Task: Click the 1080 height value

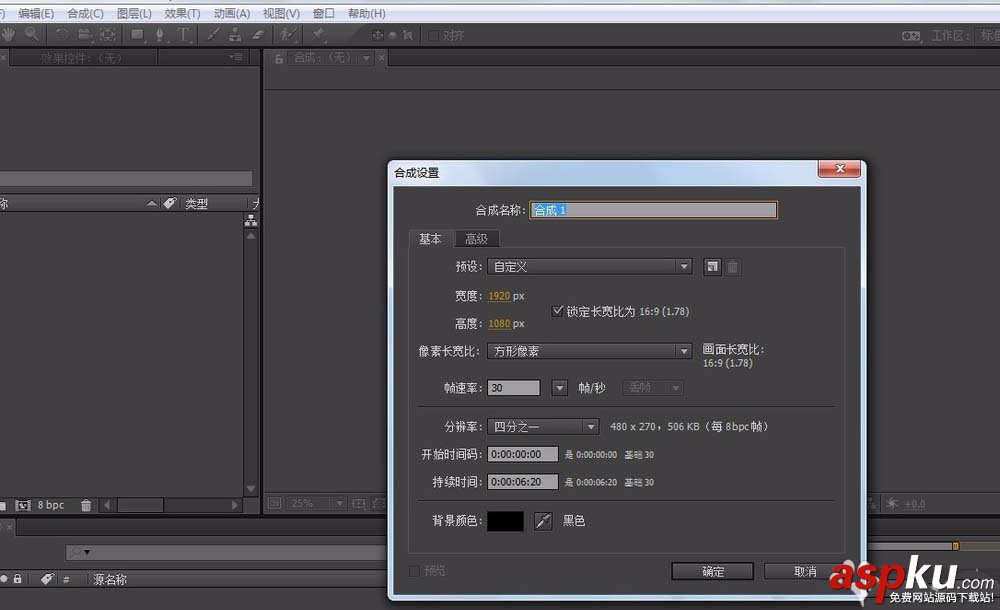Action: pos(499,324)
